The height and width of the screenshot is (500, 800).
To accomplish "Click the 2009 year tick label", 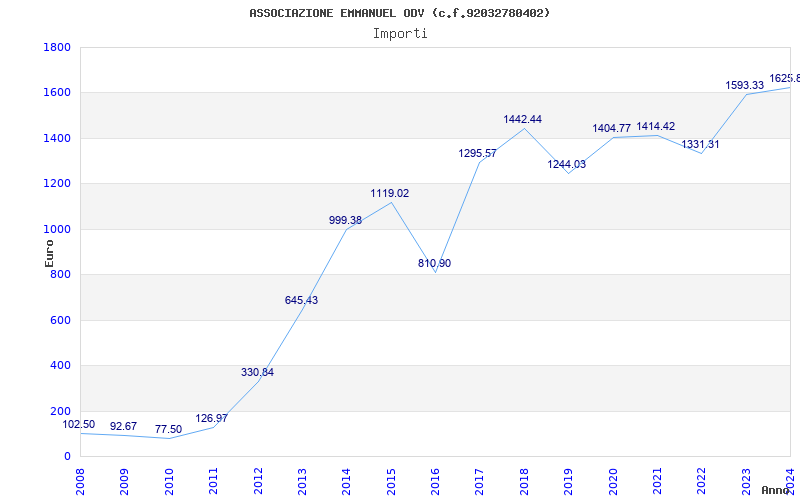I will [x=124, y=482].
